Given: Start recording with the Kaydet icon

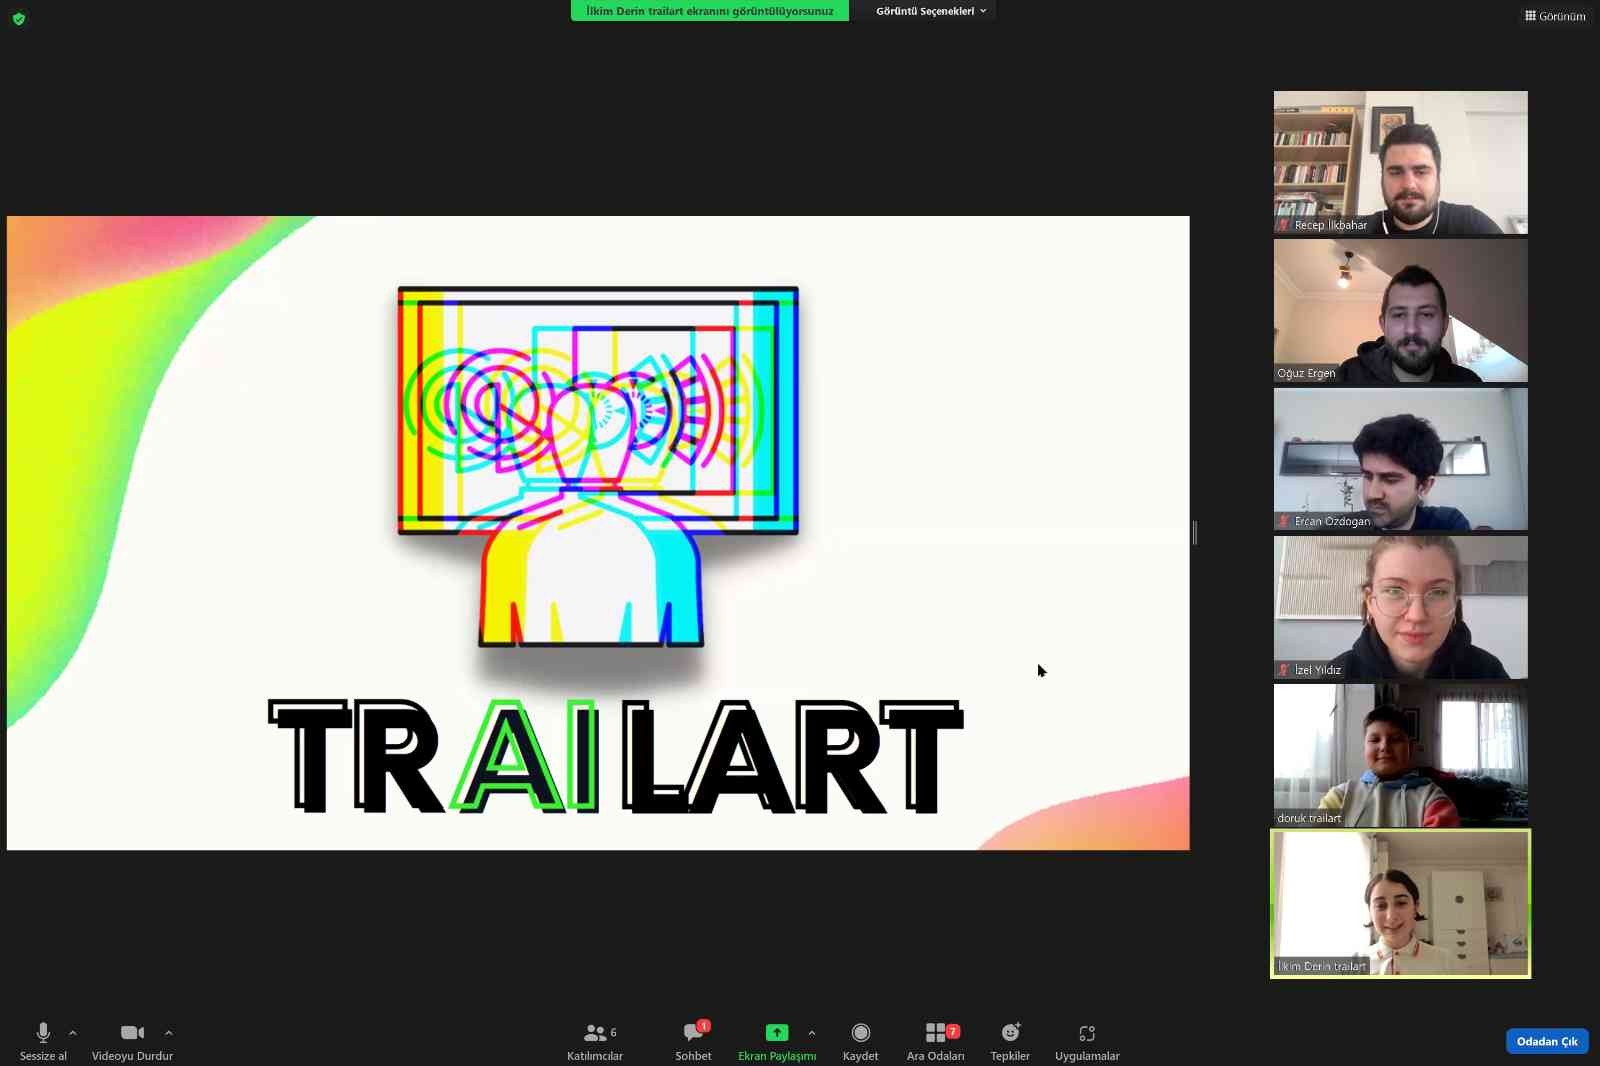Looking at the screenshot, I should [860, 1033].
